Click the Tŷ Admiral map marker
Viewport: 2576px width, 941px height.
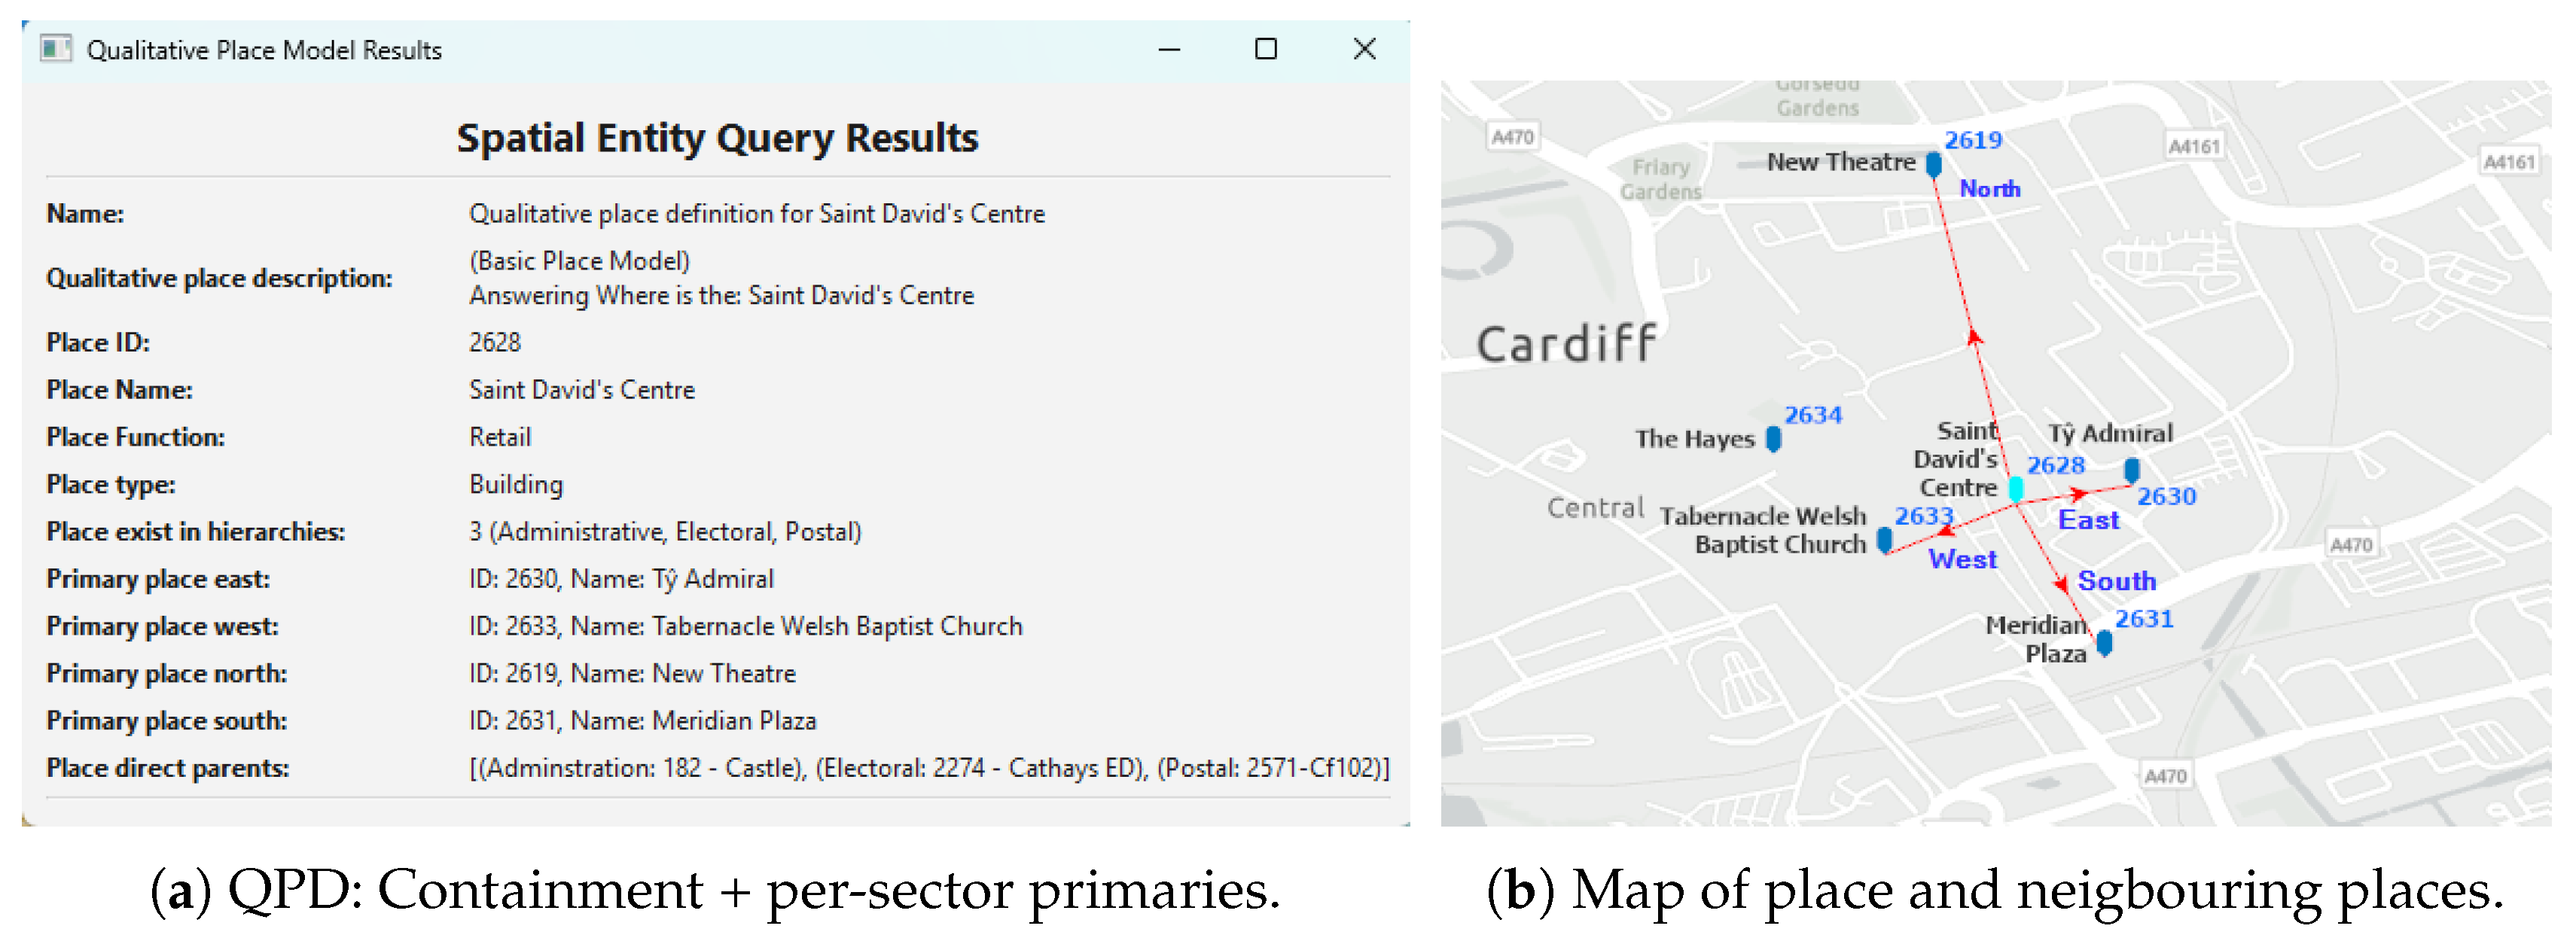pos(2132,470)
